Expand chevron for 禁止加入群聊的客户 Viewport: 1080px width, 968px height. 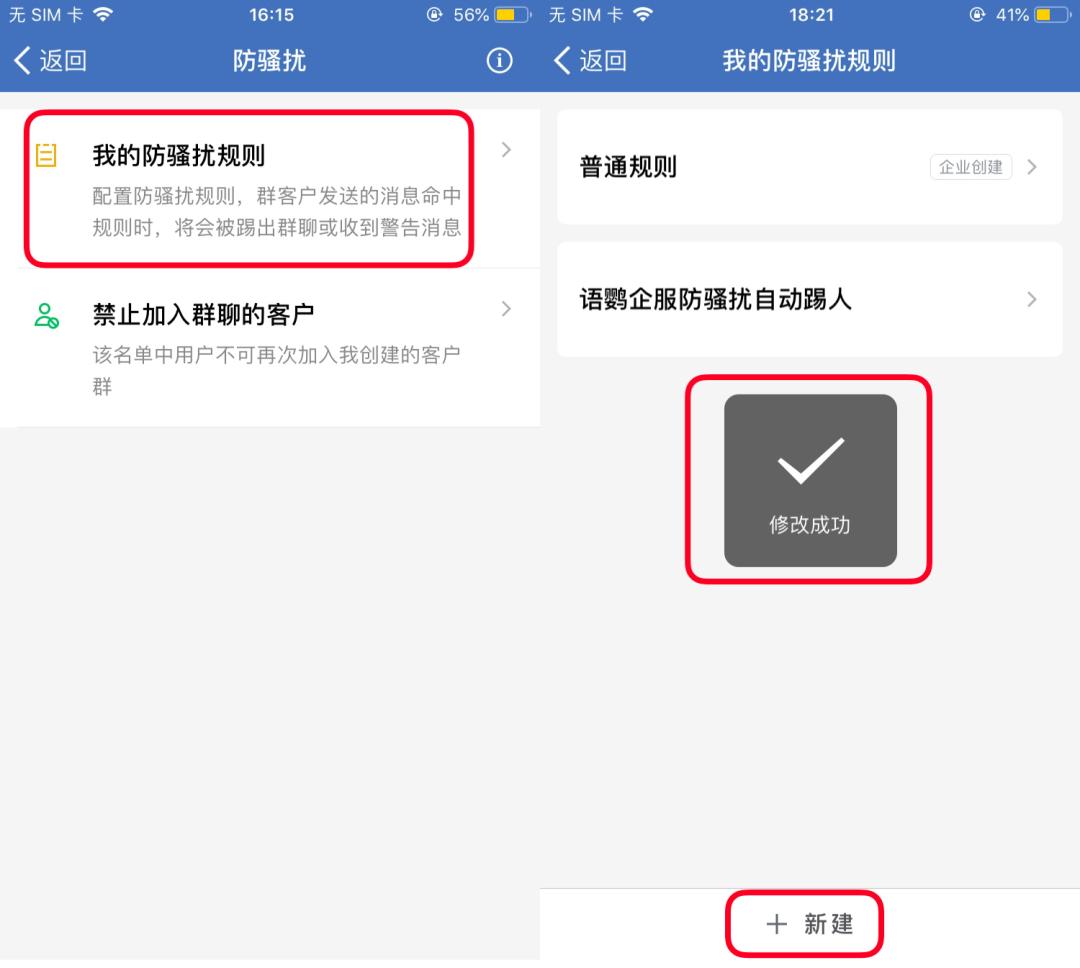(506, 309)
